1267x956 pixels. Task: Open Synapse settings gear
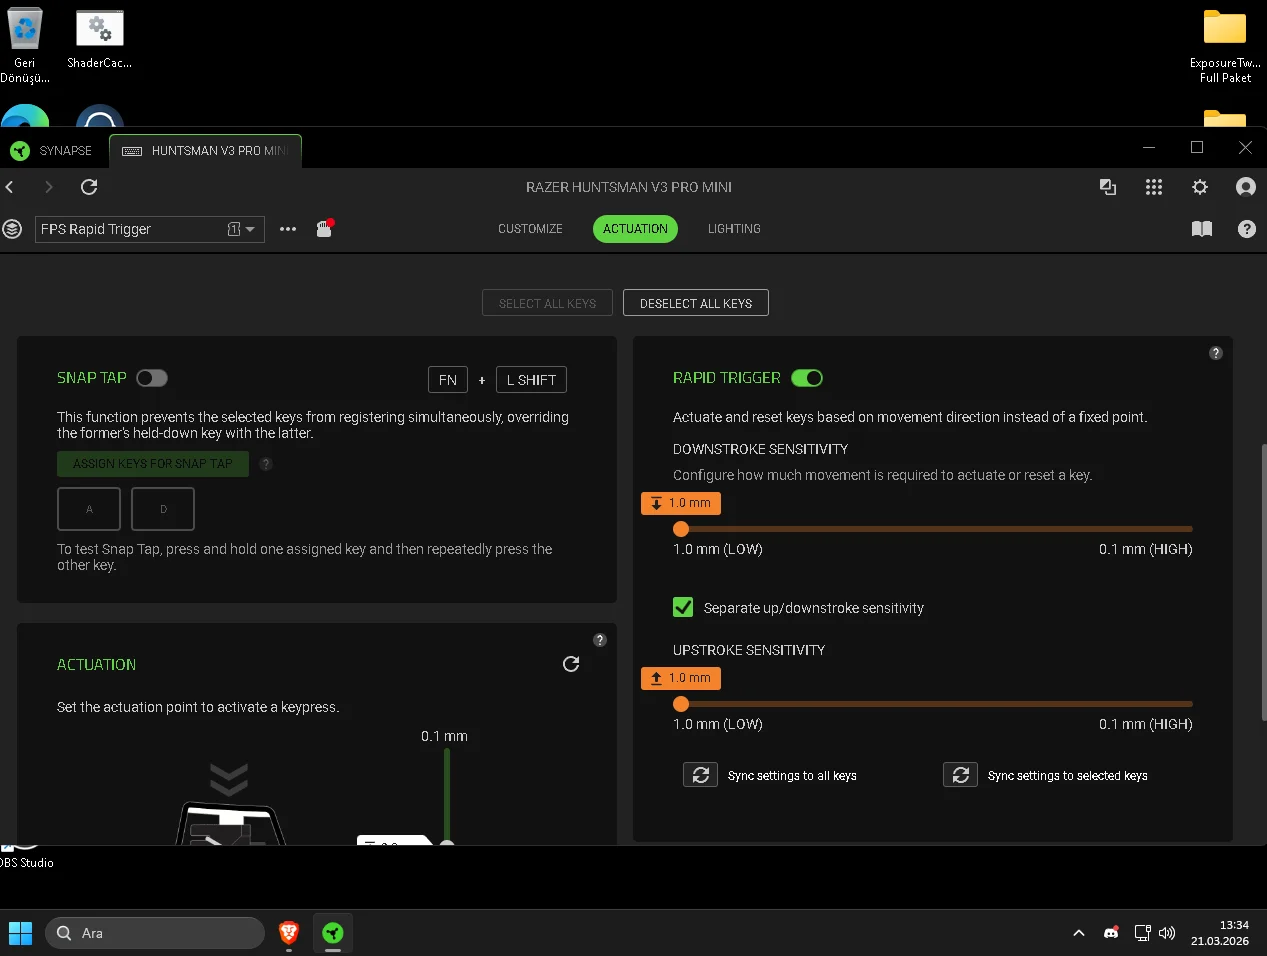[1200, 187]
